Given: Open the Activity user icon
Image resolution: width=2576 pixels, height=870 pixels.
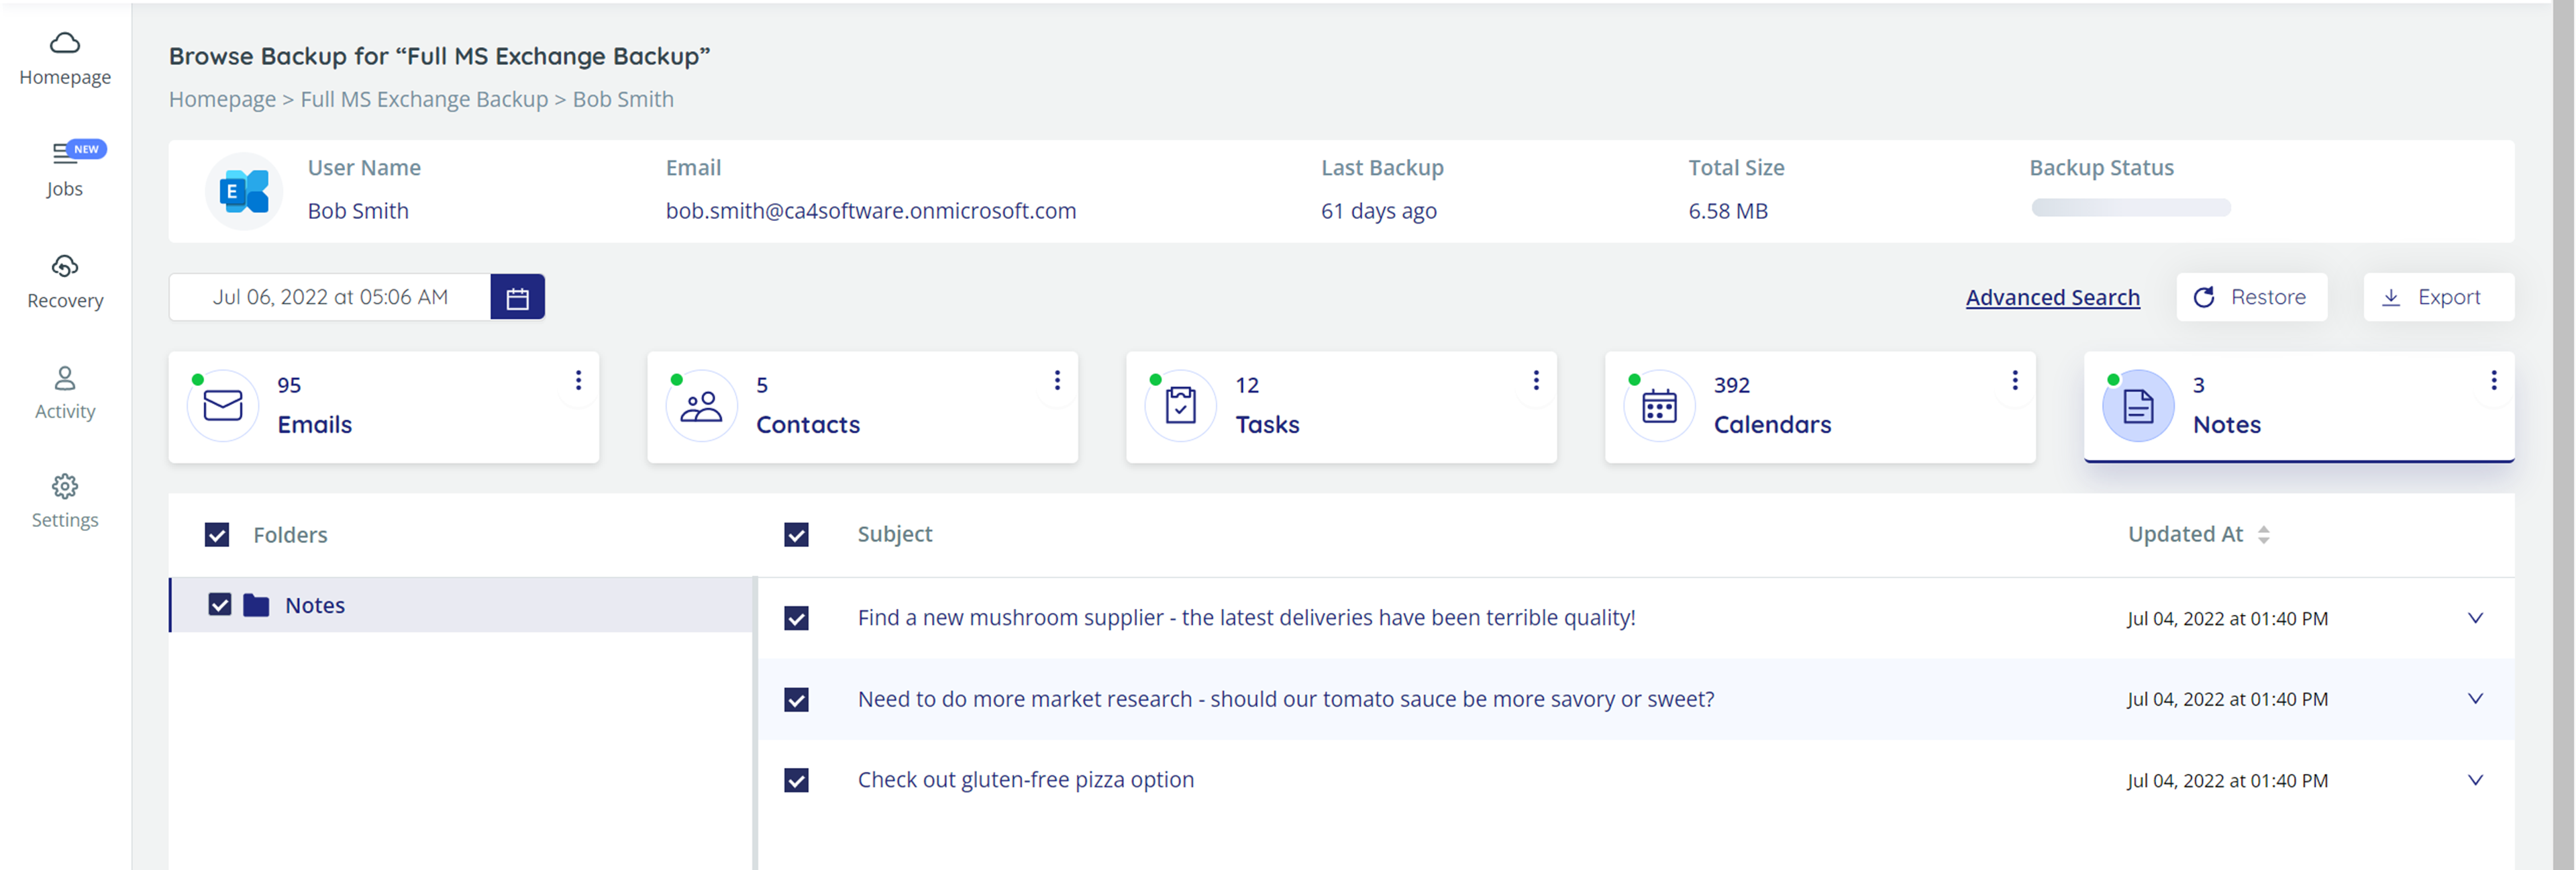Looking at the screenshot, I should pyautogui.click(x=65, y=378).
